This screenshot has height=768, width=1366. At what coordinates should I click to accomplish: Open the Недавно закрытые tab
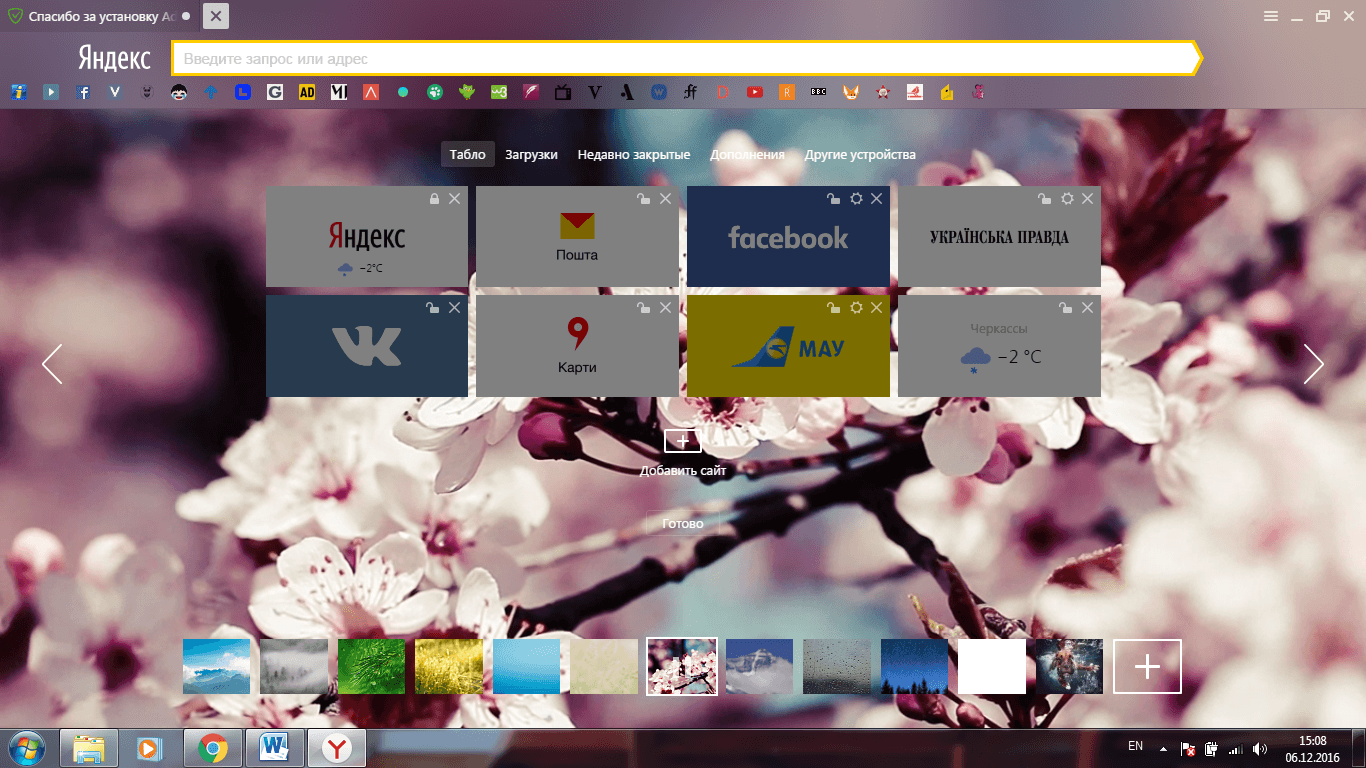click(634, 154)
